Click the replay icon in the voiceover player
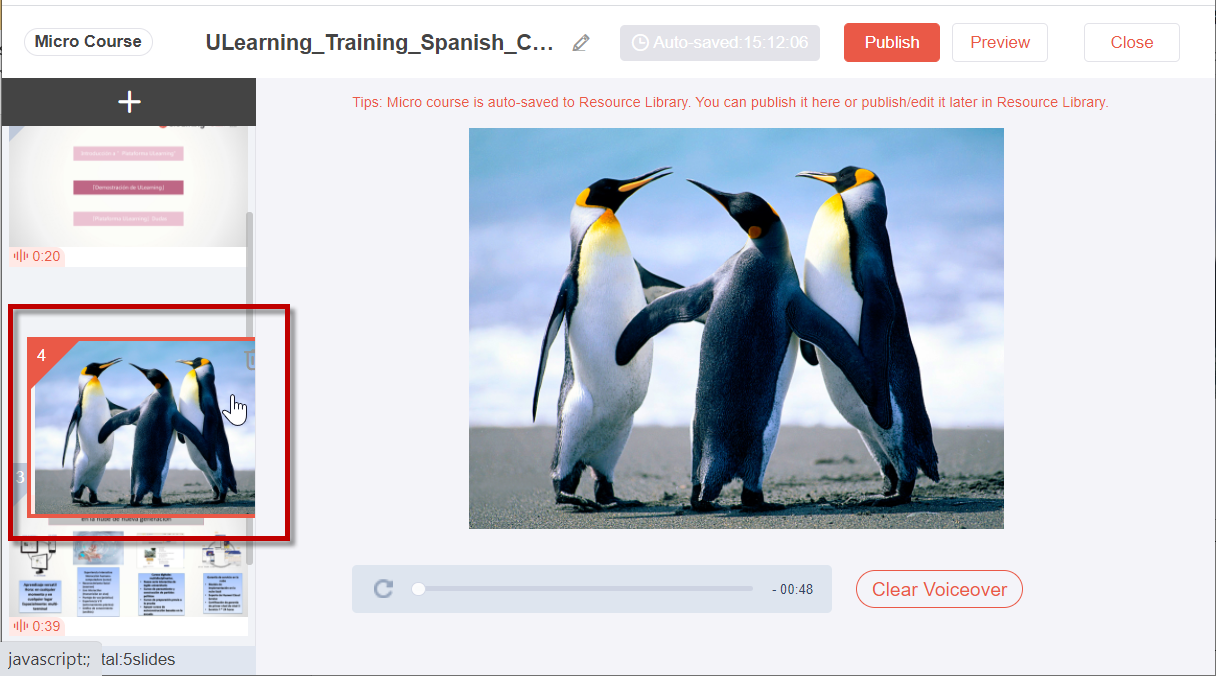1216x676 pixels. (x=383, y=589)
